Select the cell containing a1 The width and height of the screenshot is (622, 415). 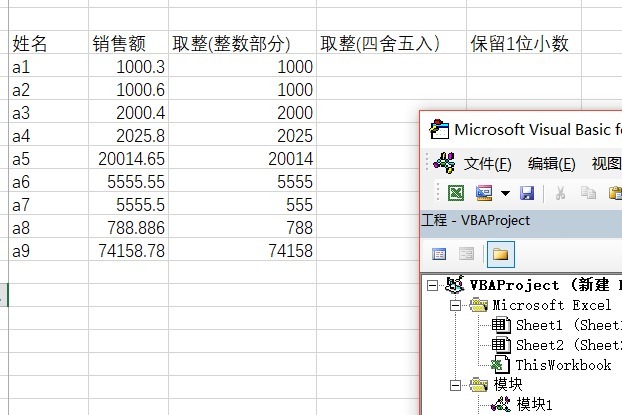[x=48, y=65]
